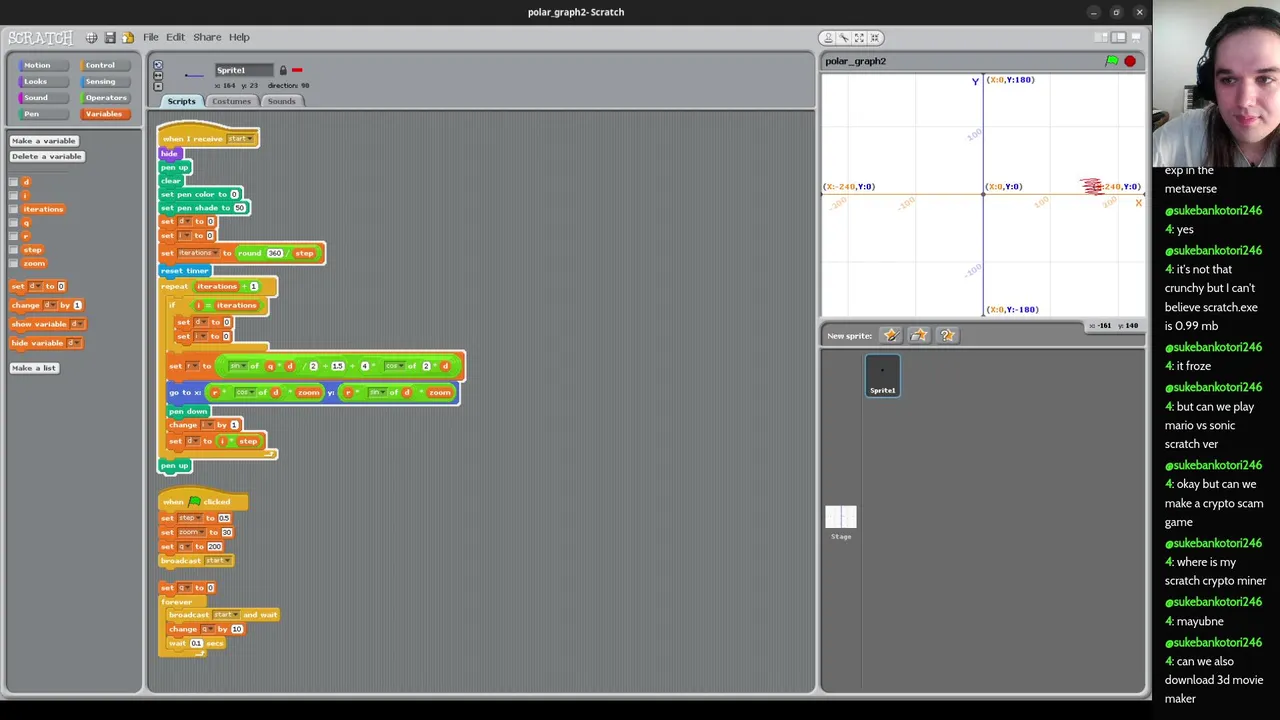
Task: Get a surprise sprite
Action: click(x=947, y=335)
